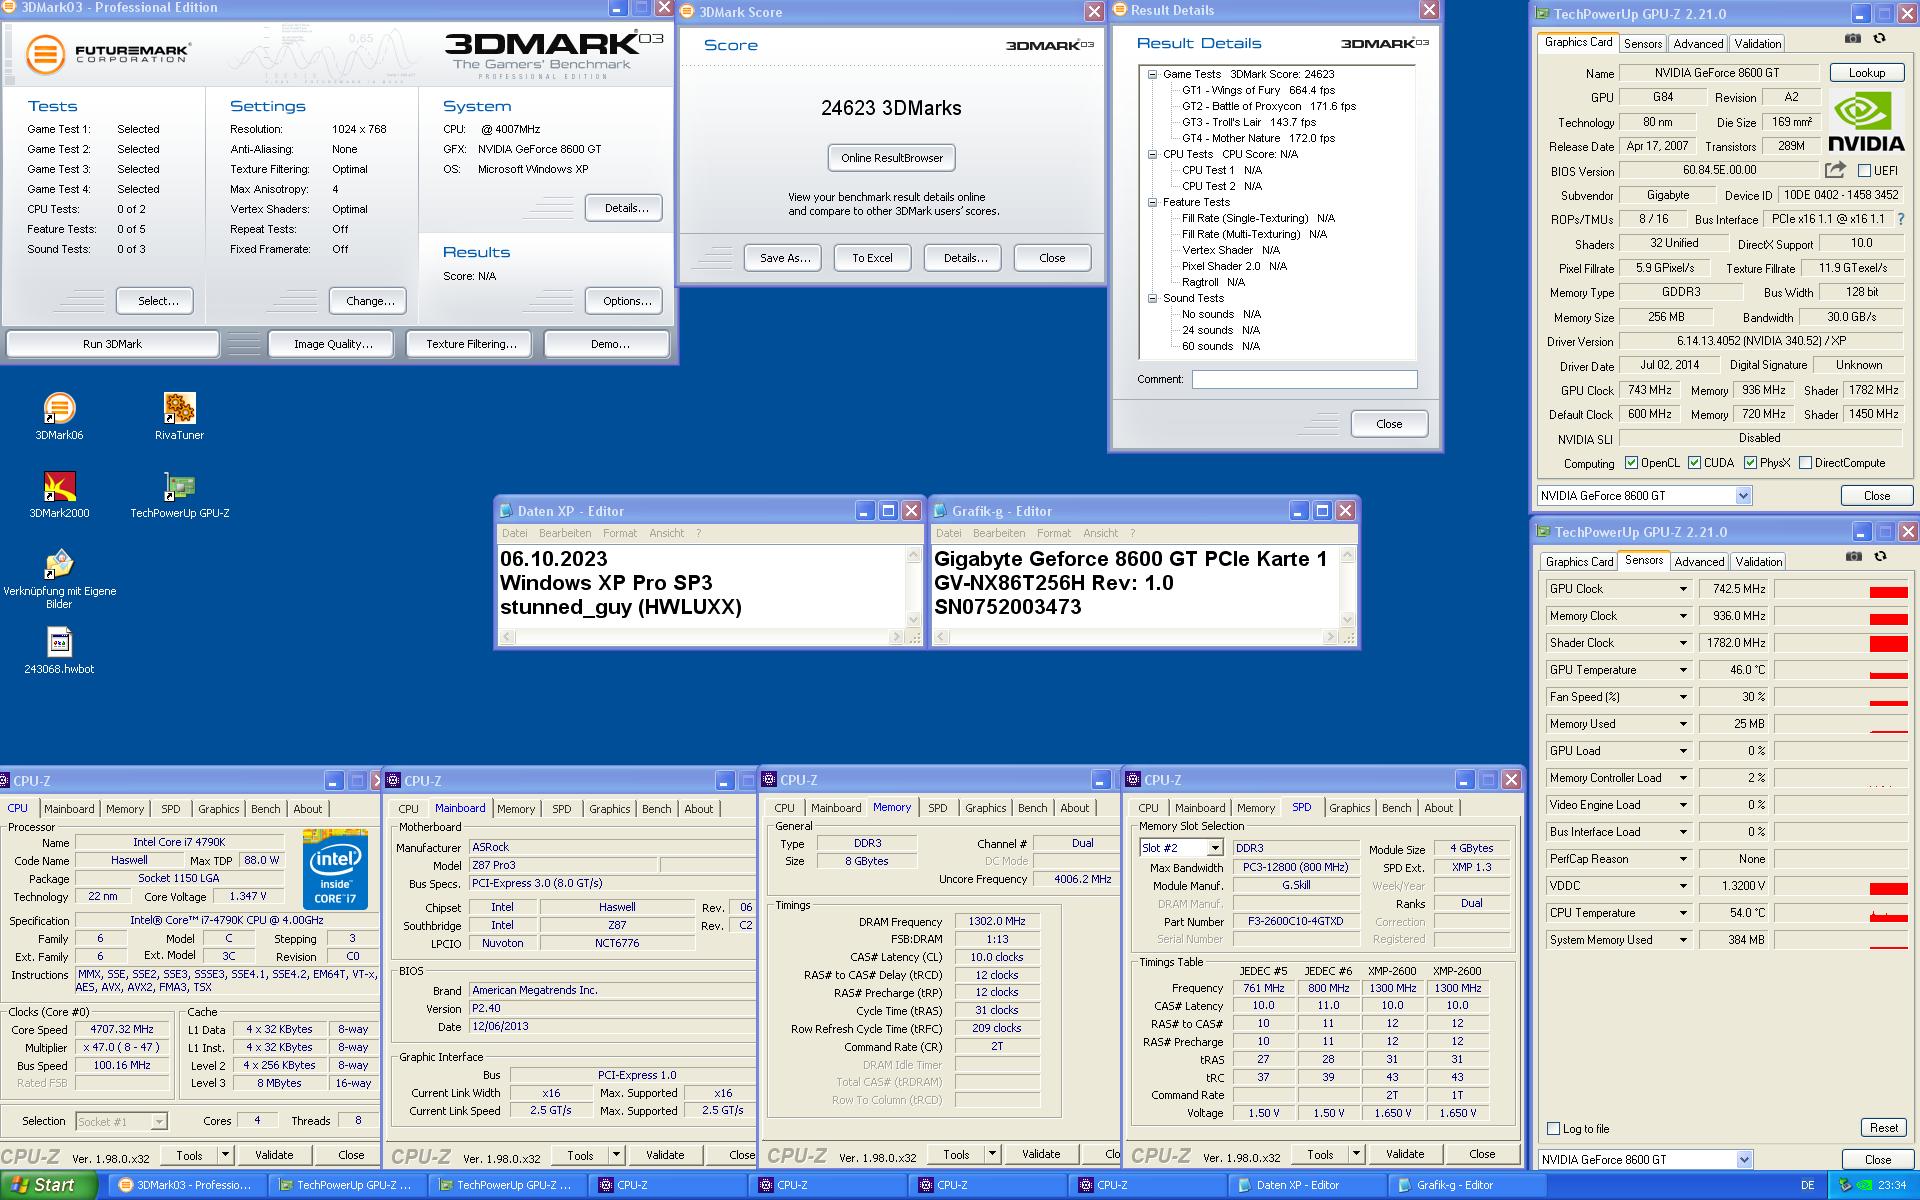Open Graphics tab in CPU-Z SPD window

(1349, 808)
